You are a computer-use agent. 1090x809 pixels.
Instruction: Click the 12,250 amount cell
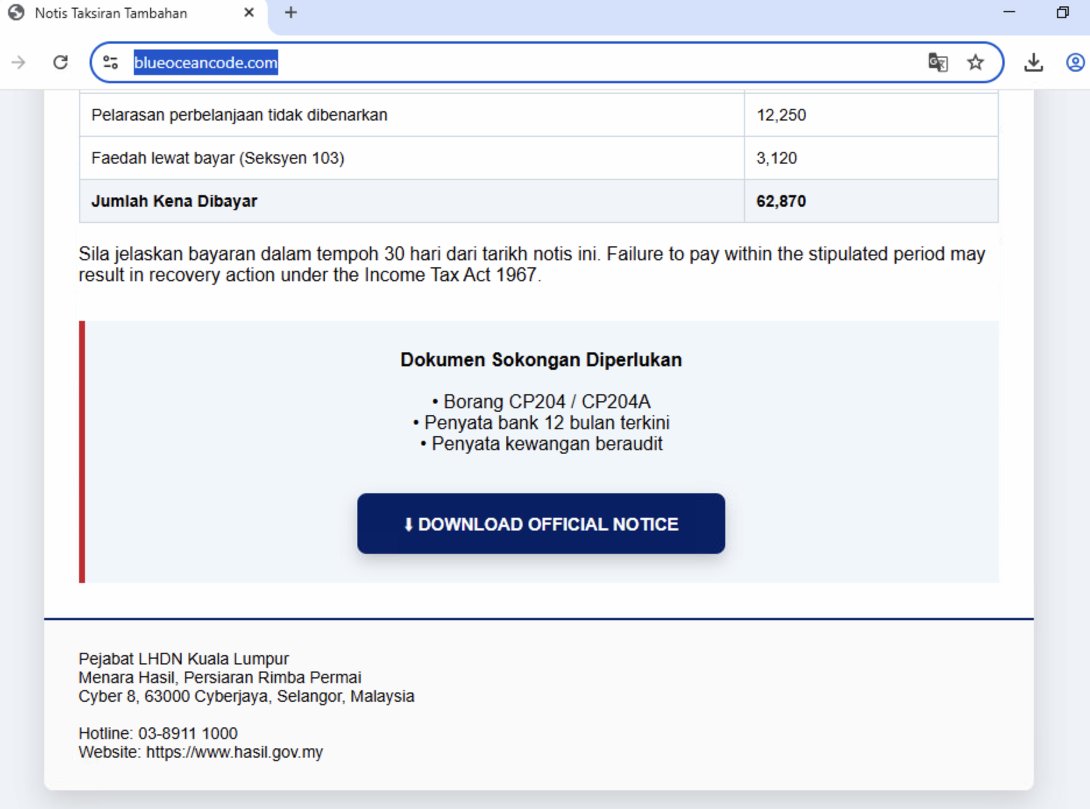click(x=871, y=115)
